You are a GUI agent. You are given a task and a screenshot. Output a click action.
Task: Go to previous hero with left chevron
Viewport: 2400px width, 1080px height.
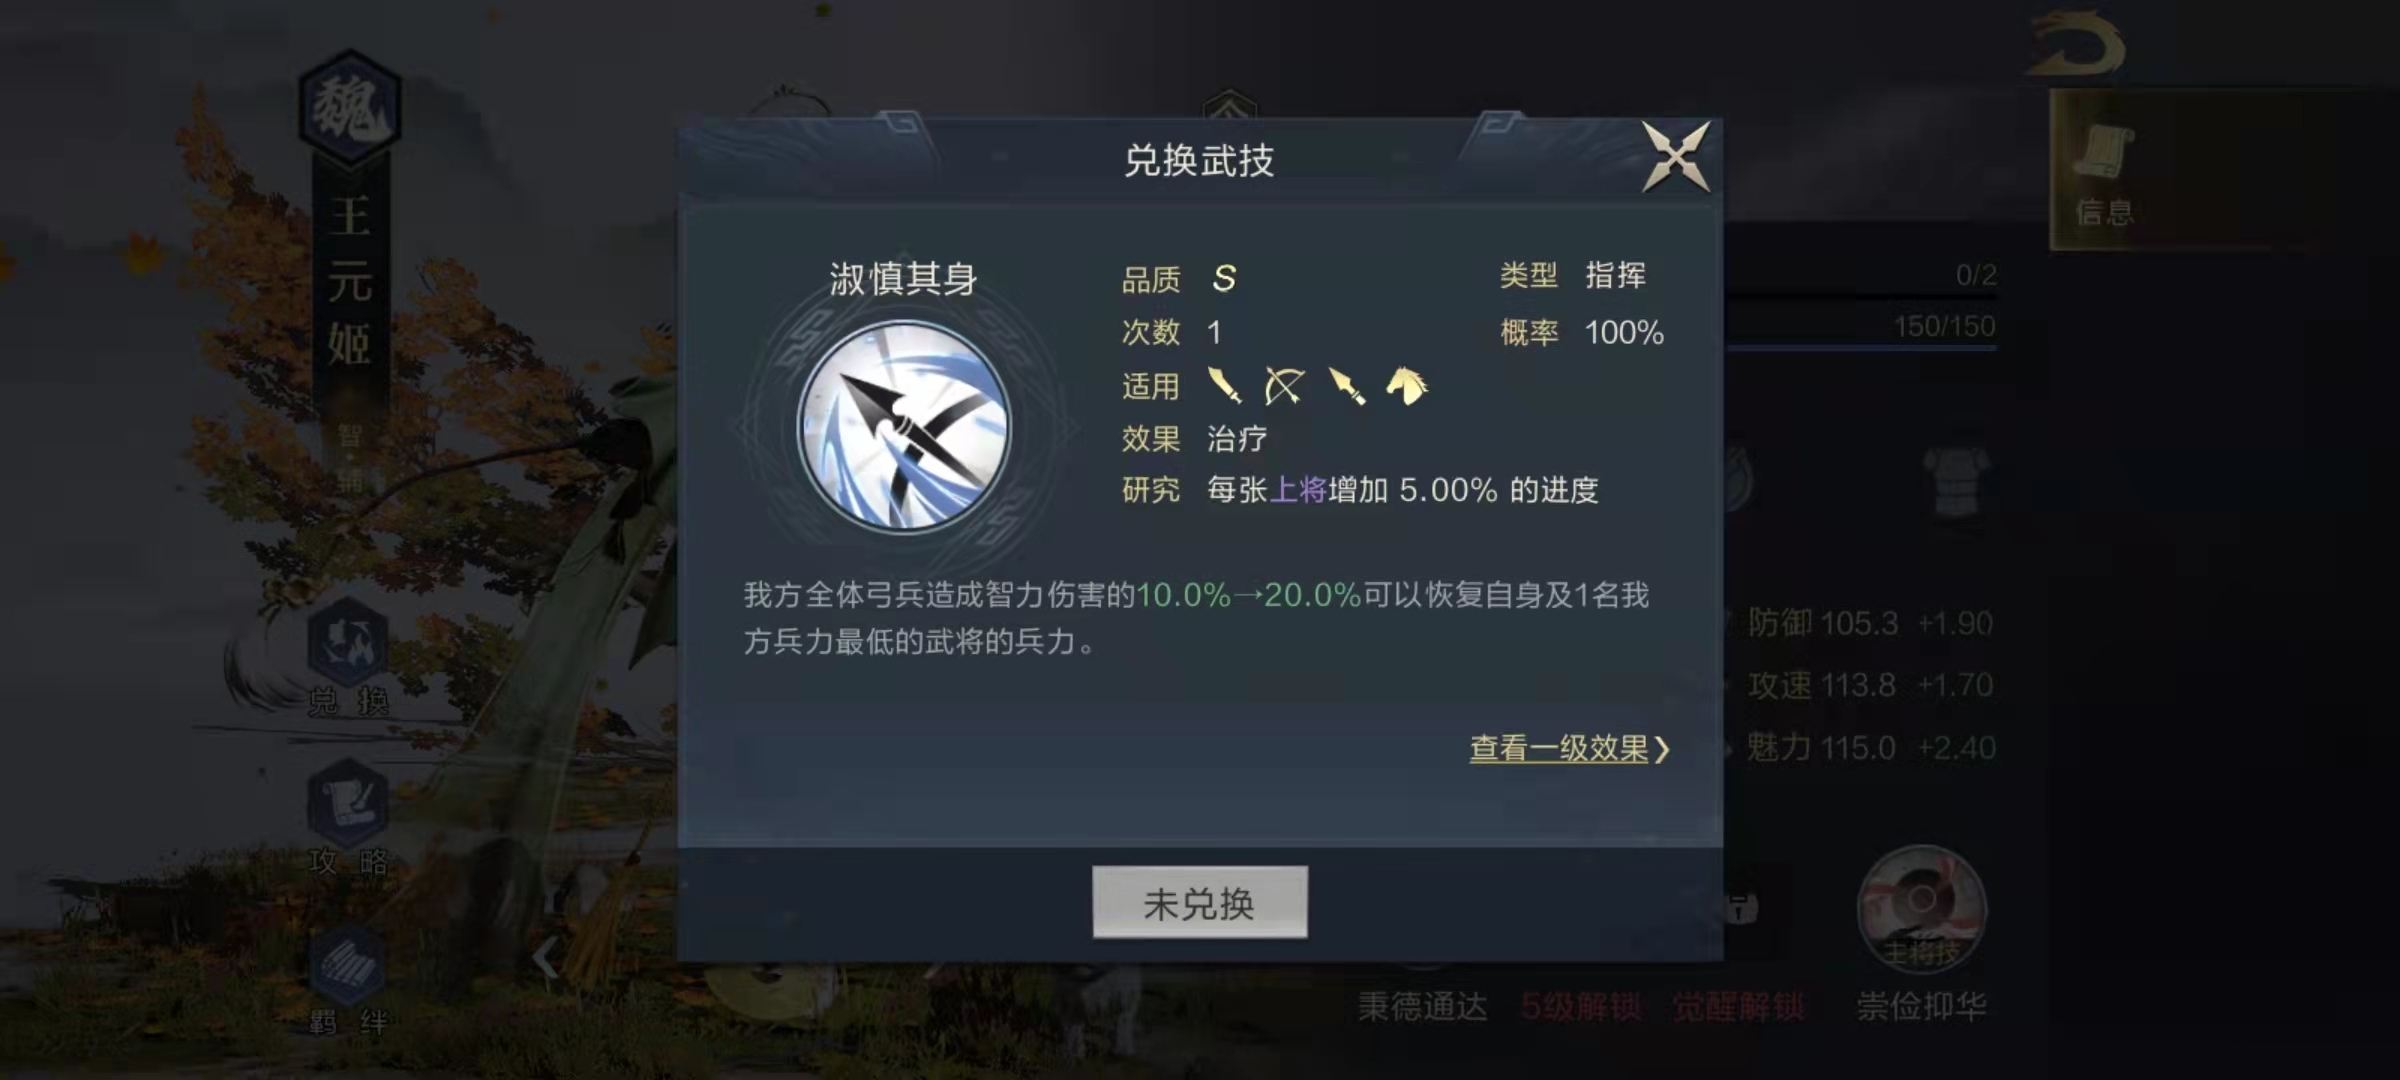tap(546, 958)
